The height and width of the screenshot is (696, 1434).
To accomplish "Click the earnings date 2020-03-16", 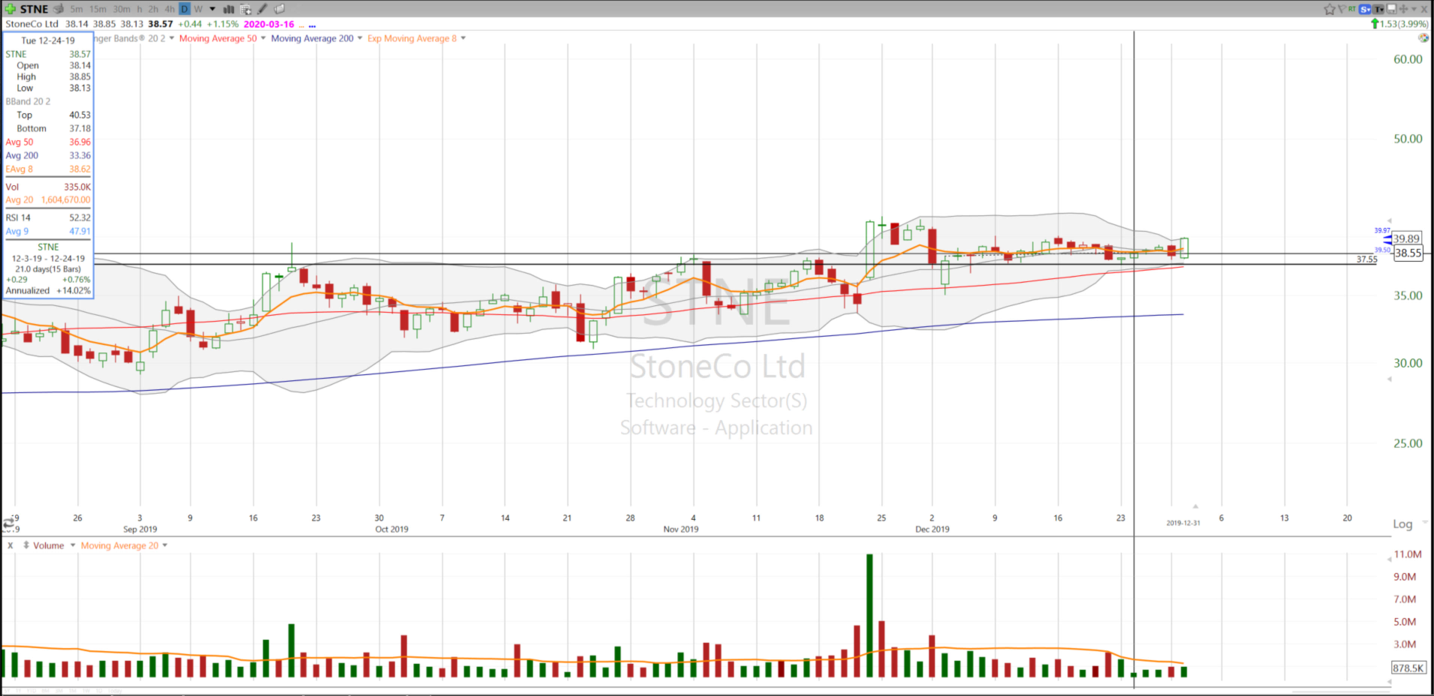I will [x=269, y=24].
